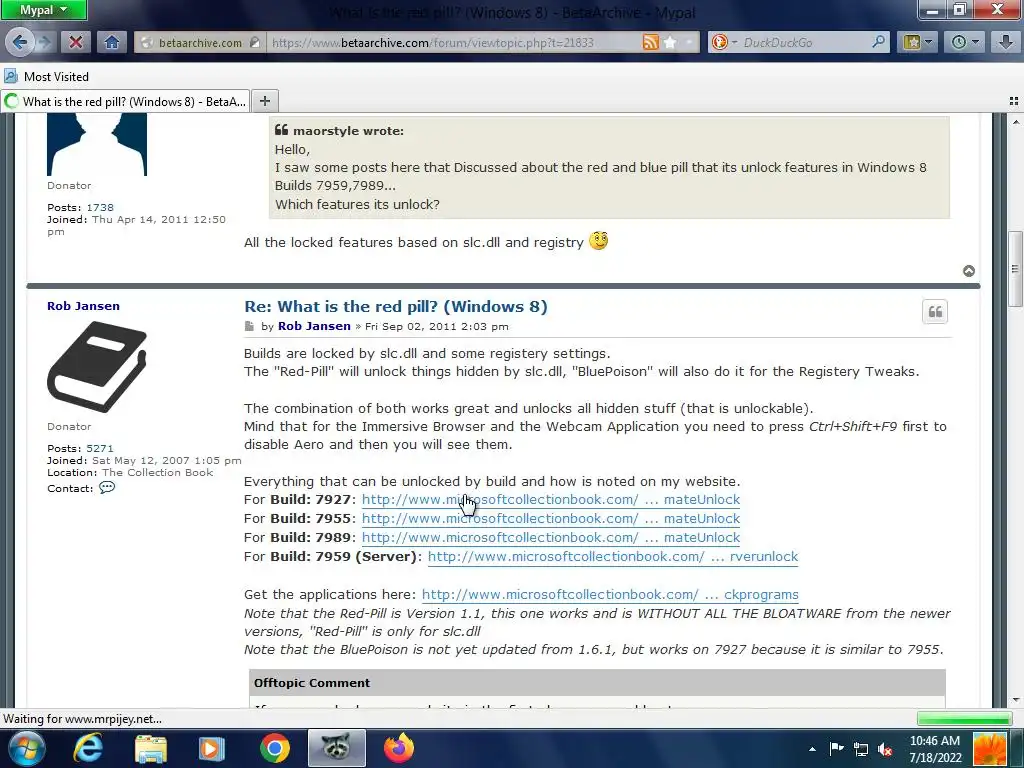Viewport: 1024px width, 768px height.
Task: View the 1738 posts link
Action: [100, 207]
